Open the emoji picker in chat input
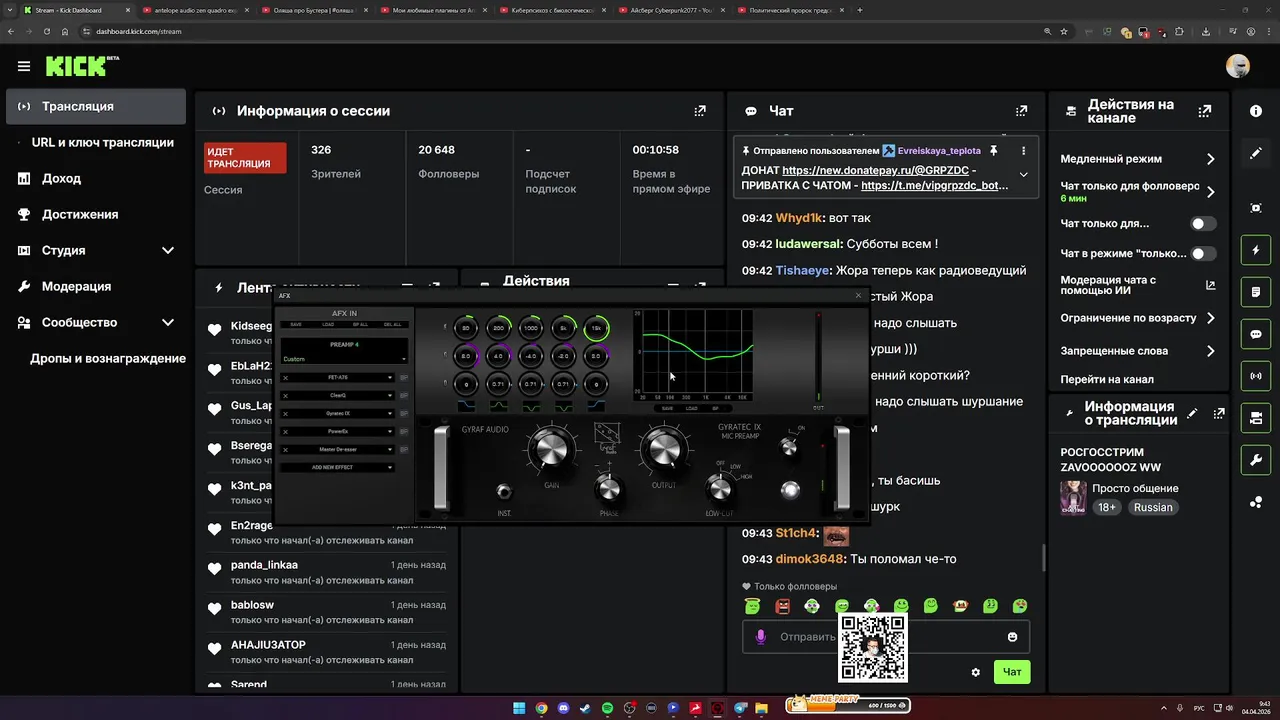This screenshot has height=720, width=1280. coord(1012,637)
